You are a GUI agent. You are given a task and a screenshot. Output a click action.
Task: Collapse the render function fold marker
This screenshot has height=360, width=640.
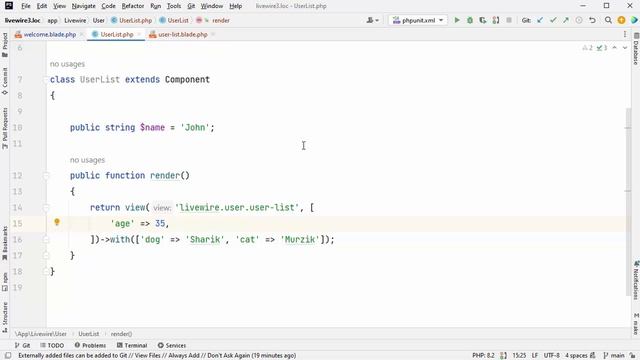coord(46,176)
